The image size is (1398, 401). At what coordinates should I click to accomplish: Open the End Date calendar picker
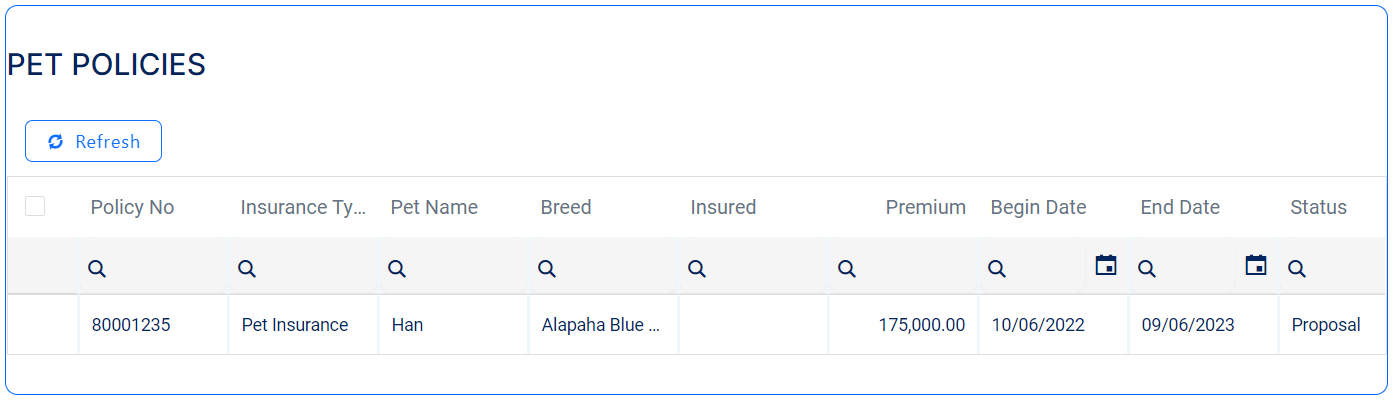(1256, 266)
